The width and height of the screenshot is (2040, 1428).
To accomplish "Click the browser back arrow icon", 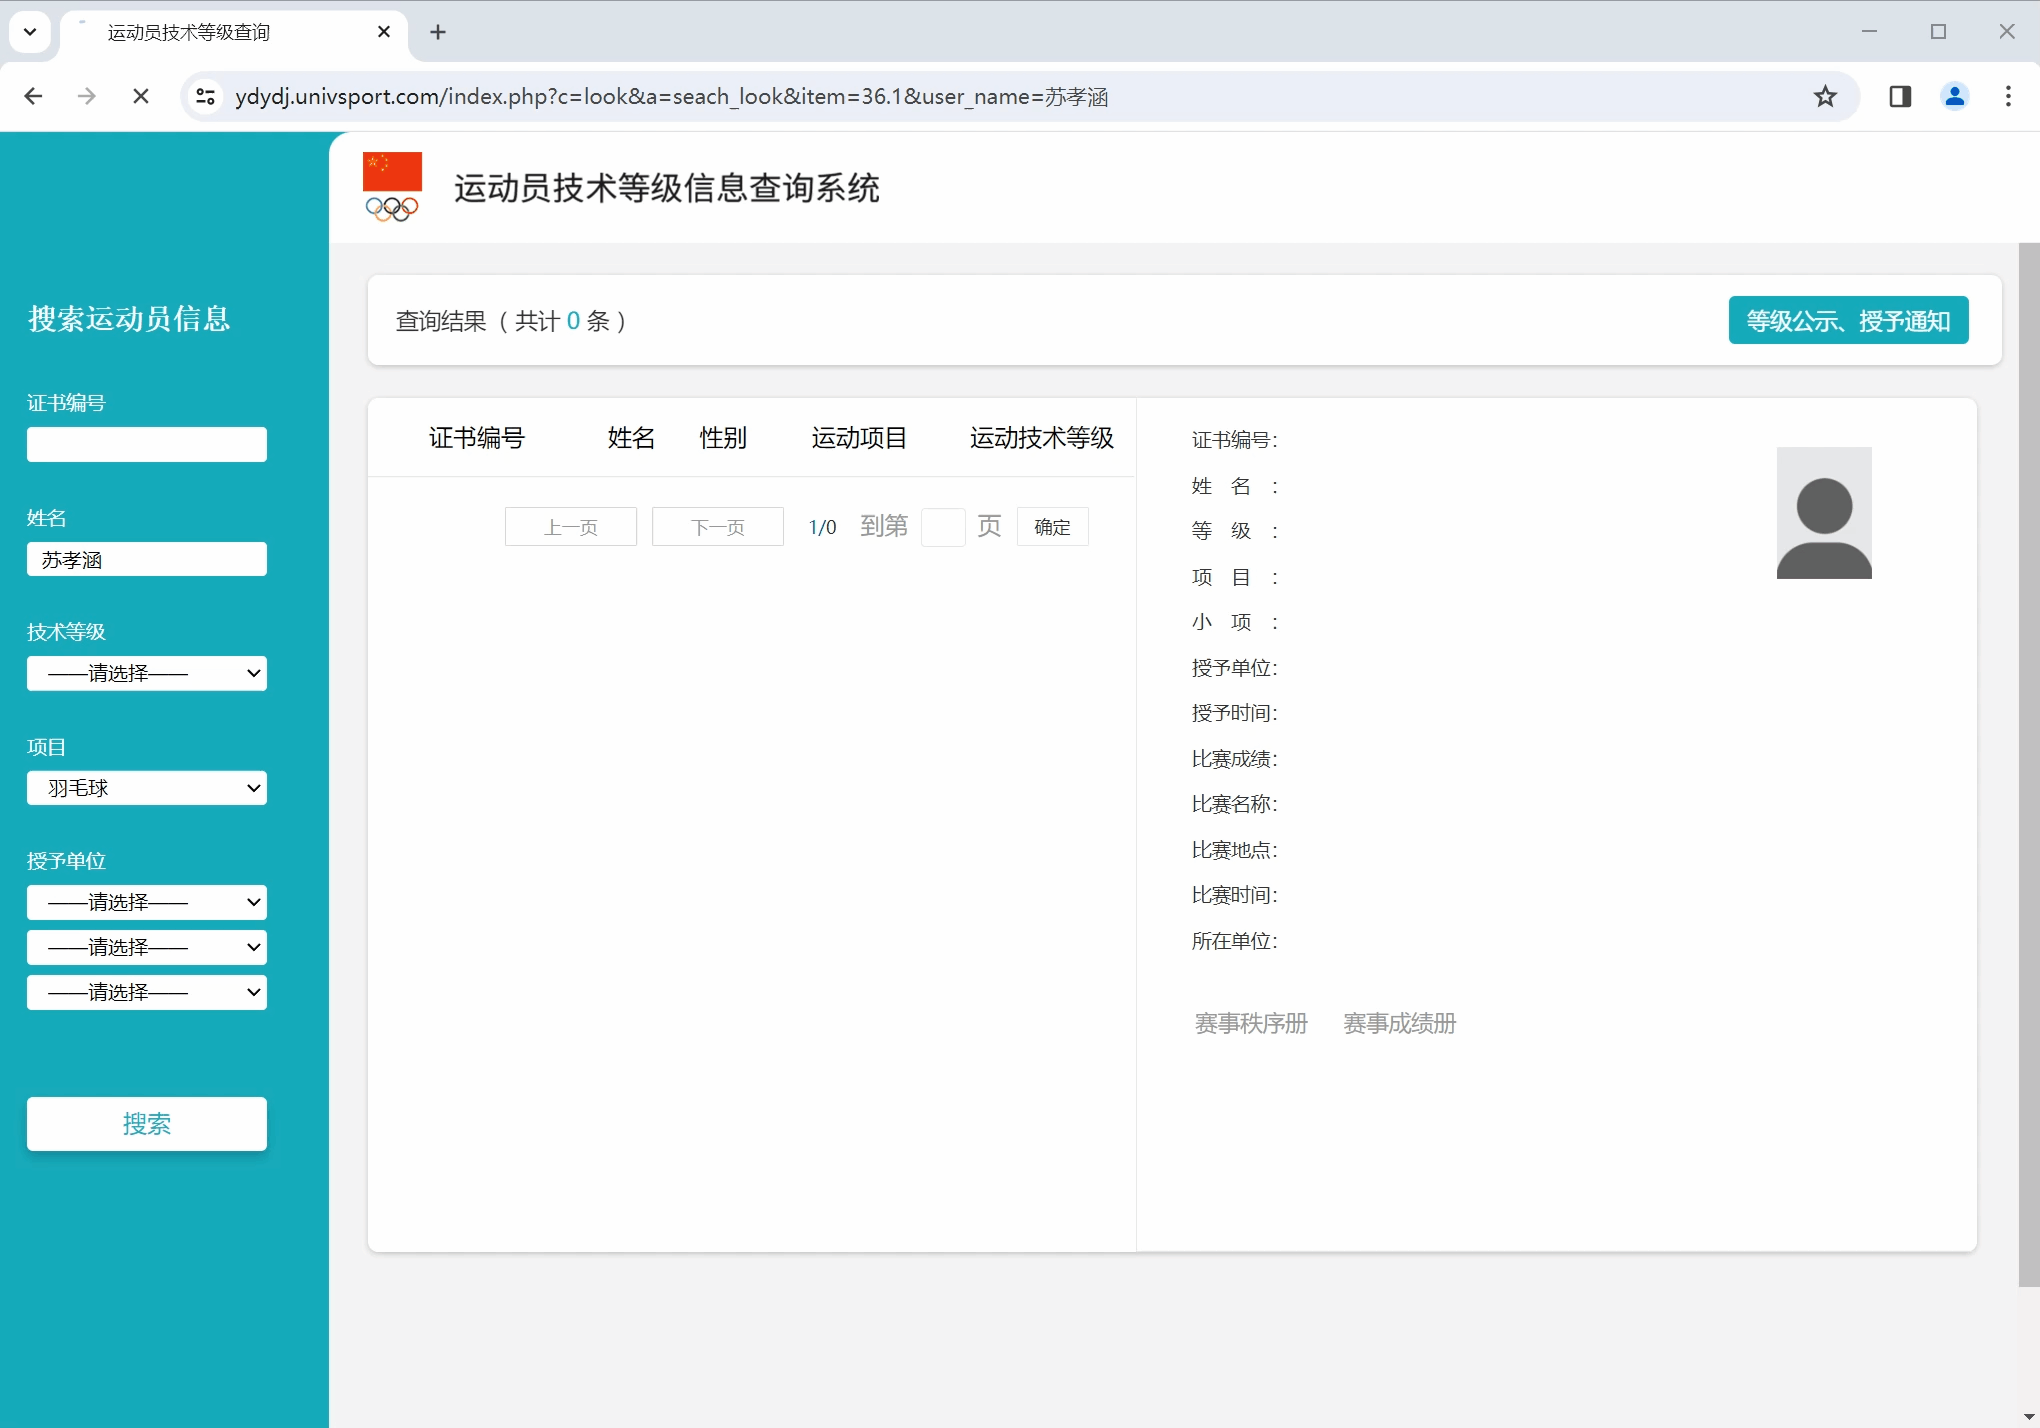I will coord(33,96).
